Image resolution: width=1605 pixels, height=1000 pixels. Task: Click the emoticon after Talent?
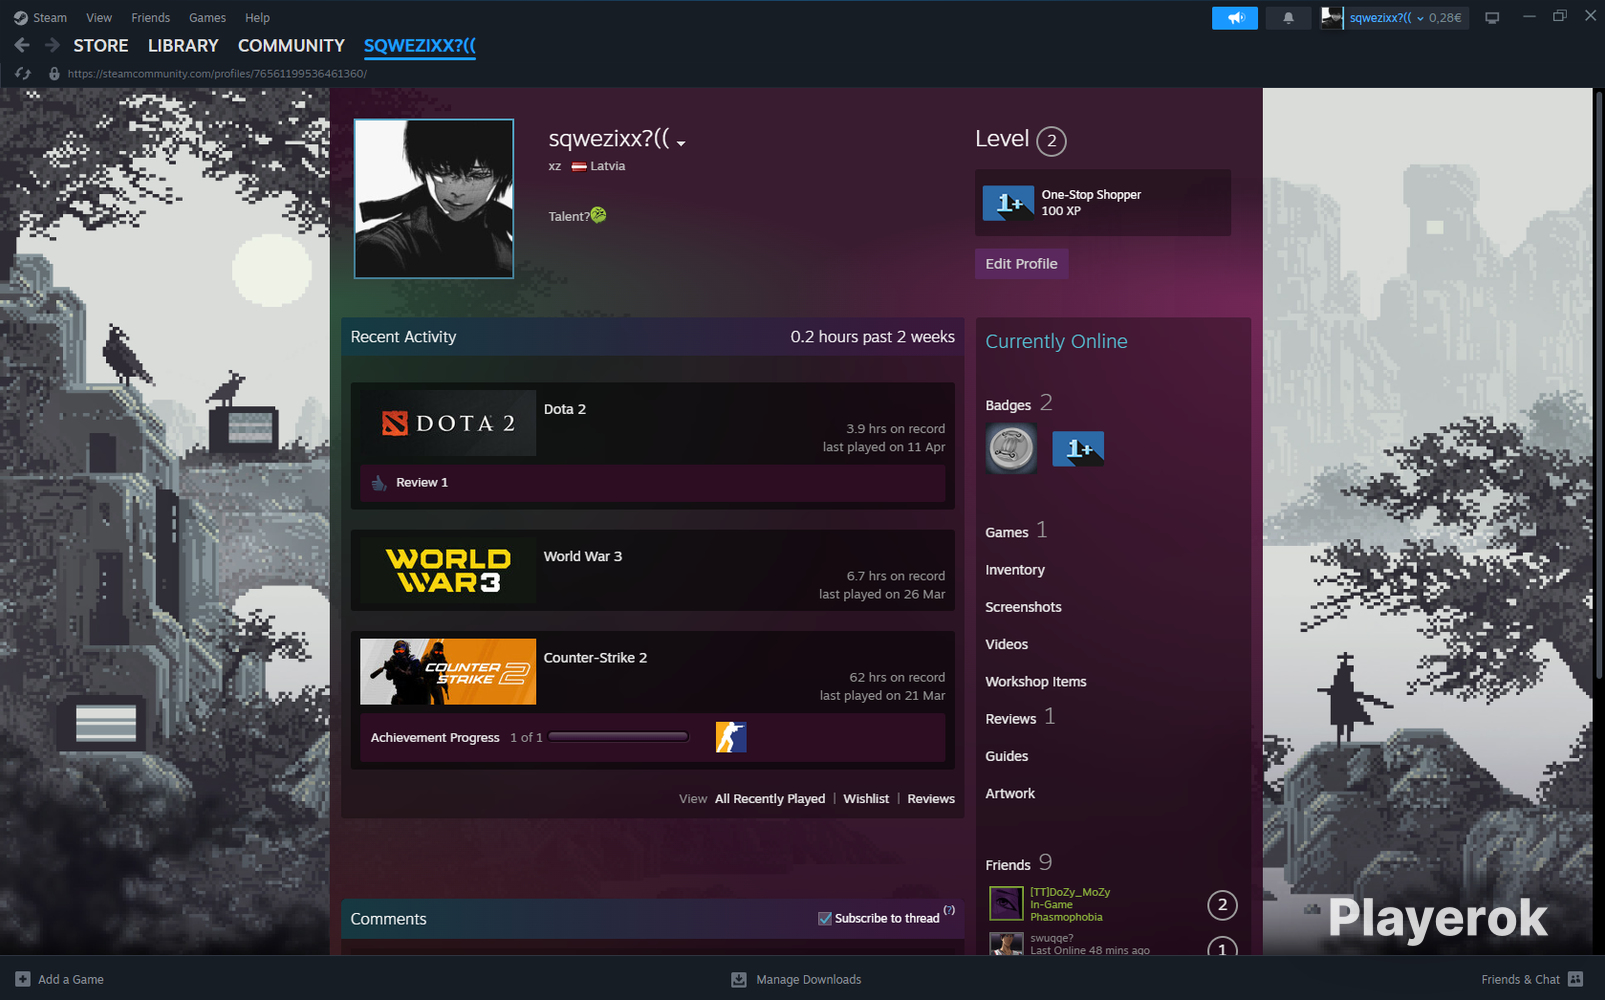(x=598, y=215)
